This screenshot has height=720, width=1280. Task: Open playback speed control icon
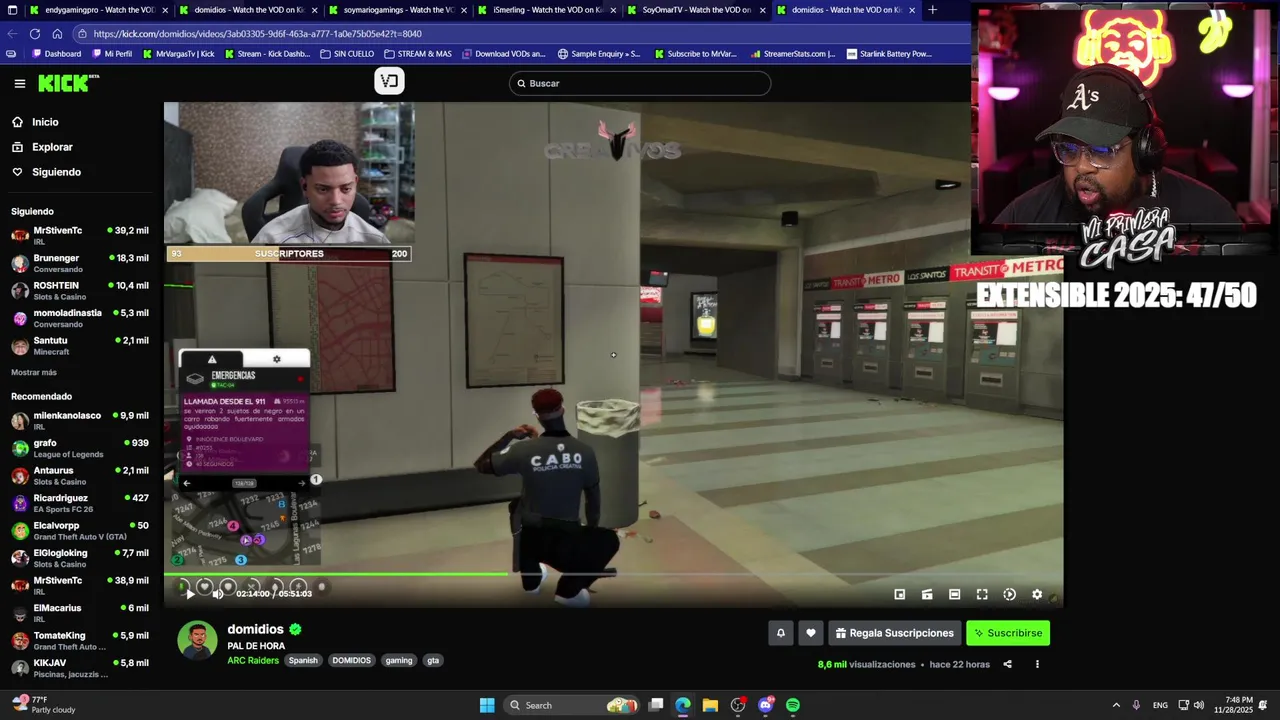[1010, 594]
